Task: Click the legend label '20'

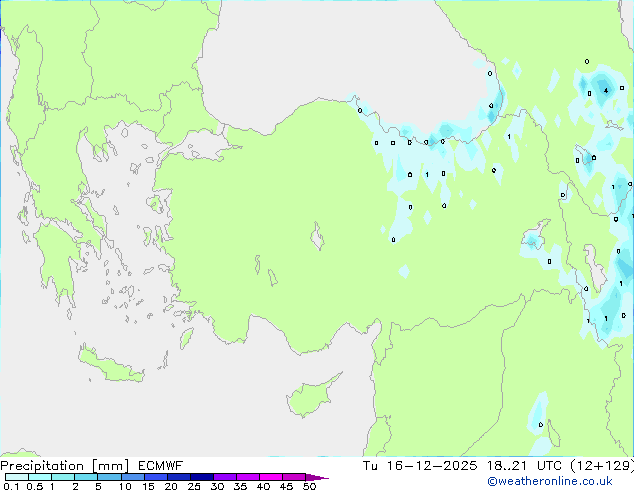Action: tap(171, 486)
